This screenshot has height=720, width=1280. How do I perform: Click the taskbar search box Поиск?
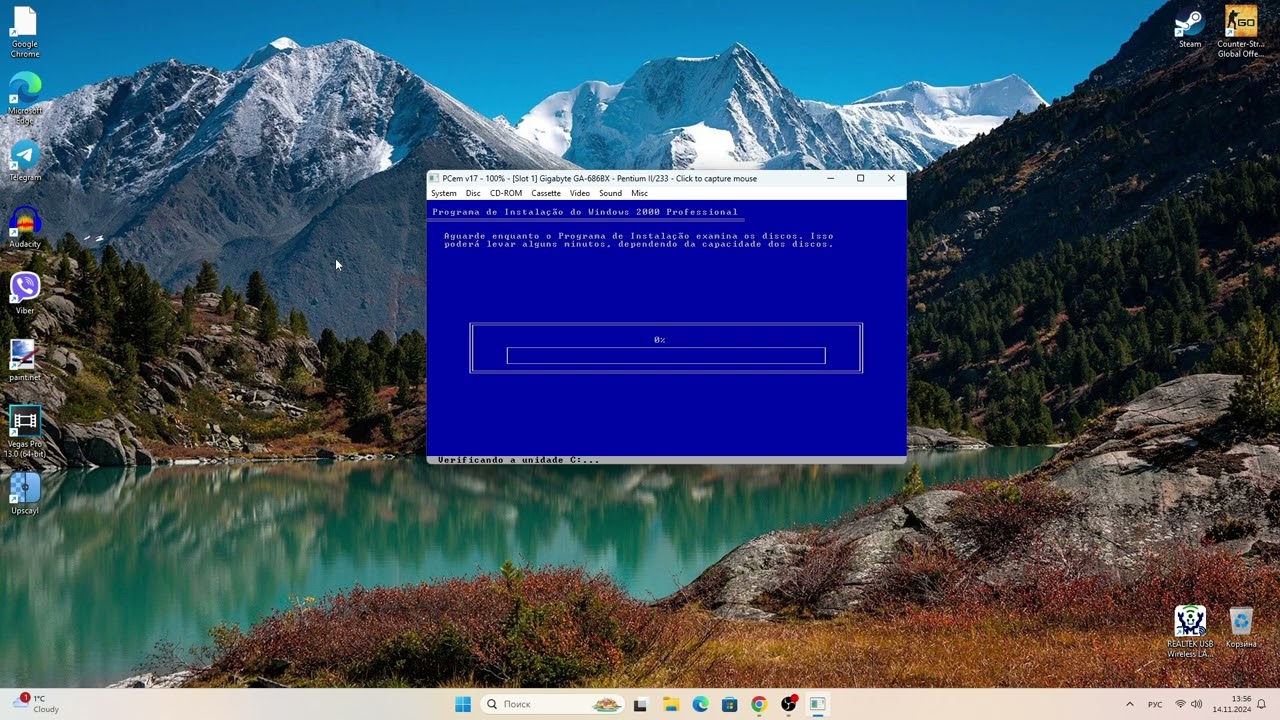(x=551, y=704)
